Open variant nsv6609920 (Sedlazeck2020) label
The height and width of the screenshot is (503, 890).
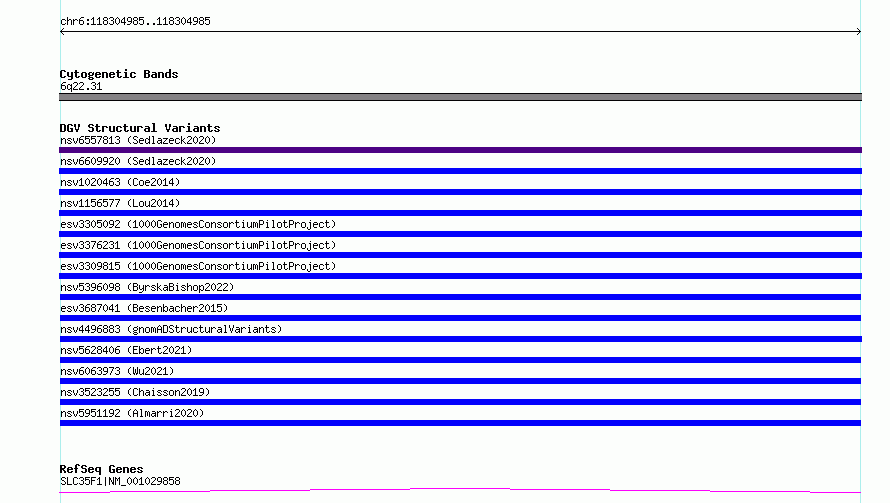click(x=138, y=161)
